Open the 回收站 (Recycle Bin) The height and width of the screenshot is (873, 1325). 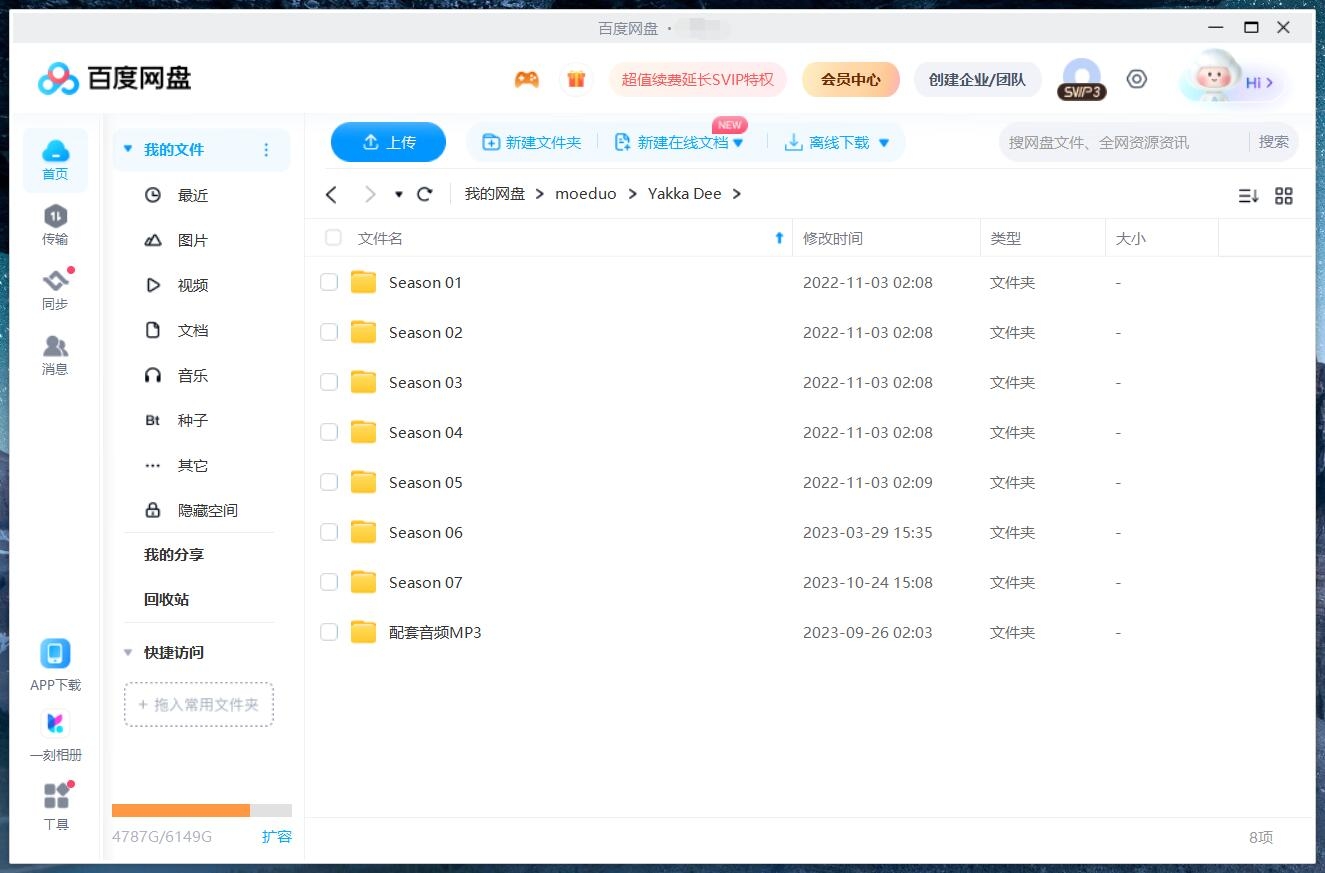[x=164, y=599]
